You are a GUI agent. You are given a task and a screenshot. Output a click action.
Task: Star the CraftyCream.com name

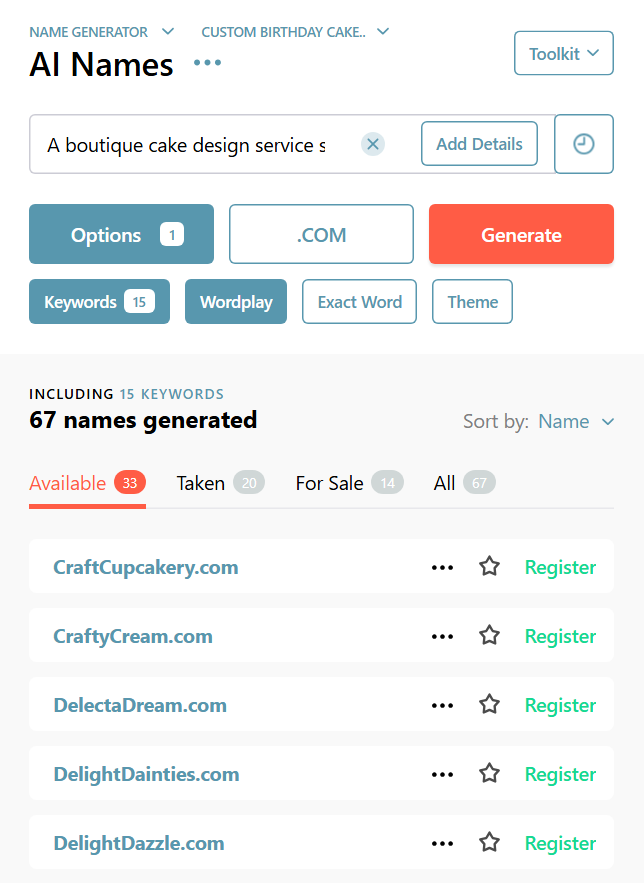click(x=489, y=636)
